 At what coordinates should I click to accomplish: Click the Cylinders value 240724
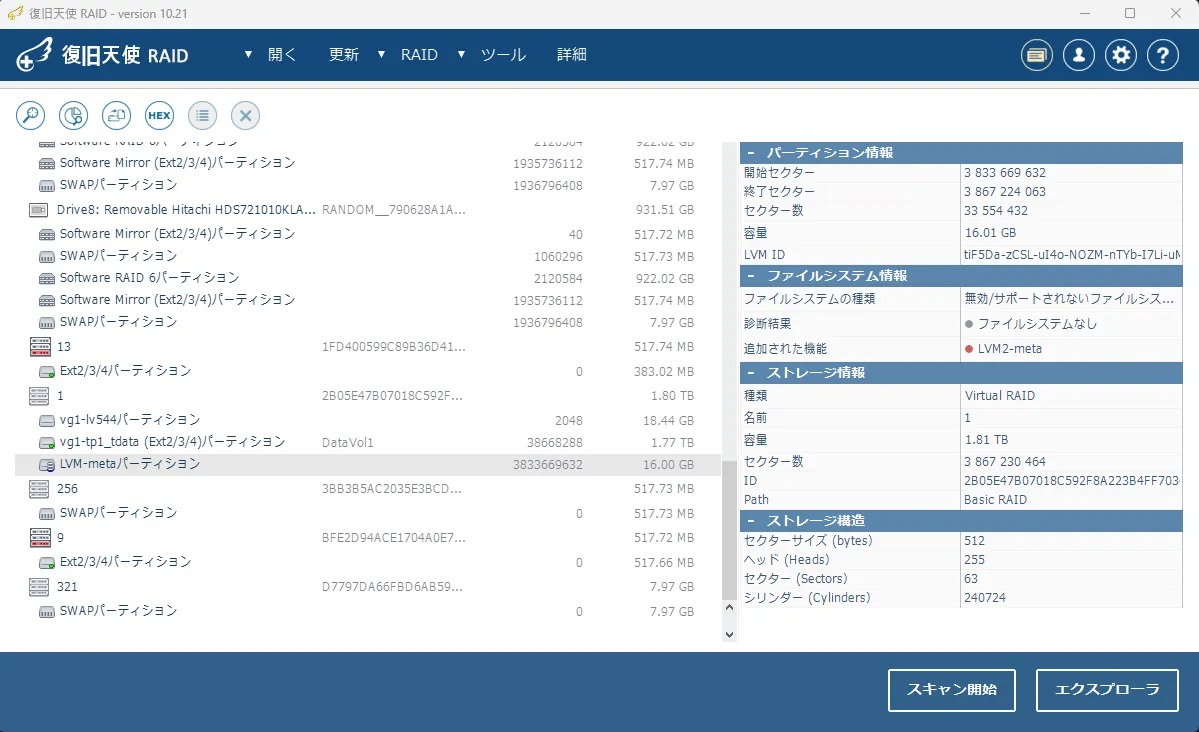point(985,597)
